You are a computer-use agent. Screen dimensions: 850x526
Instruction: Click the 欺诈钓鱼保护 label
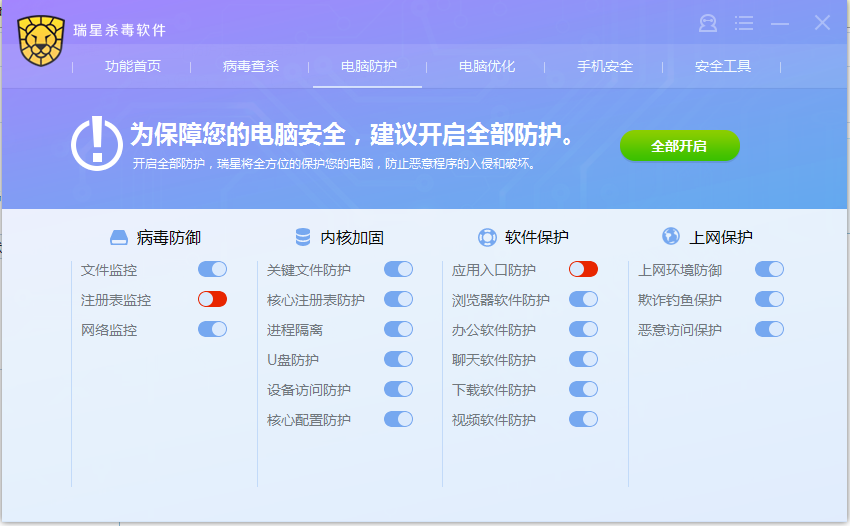680,300
